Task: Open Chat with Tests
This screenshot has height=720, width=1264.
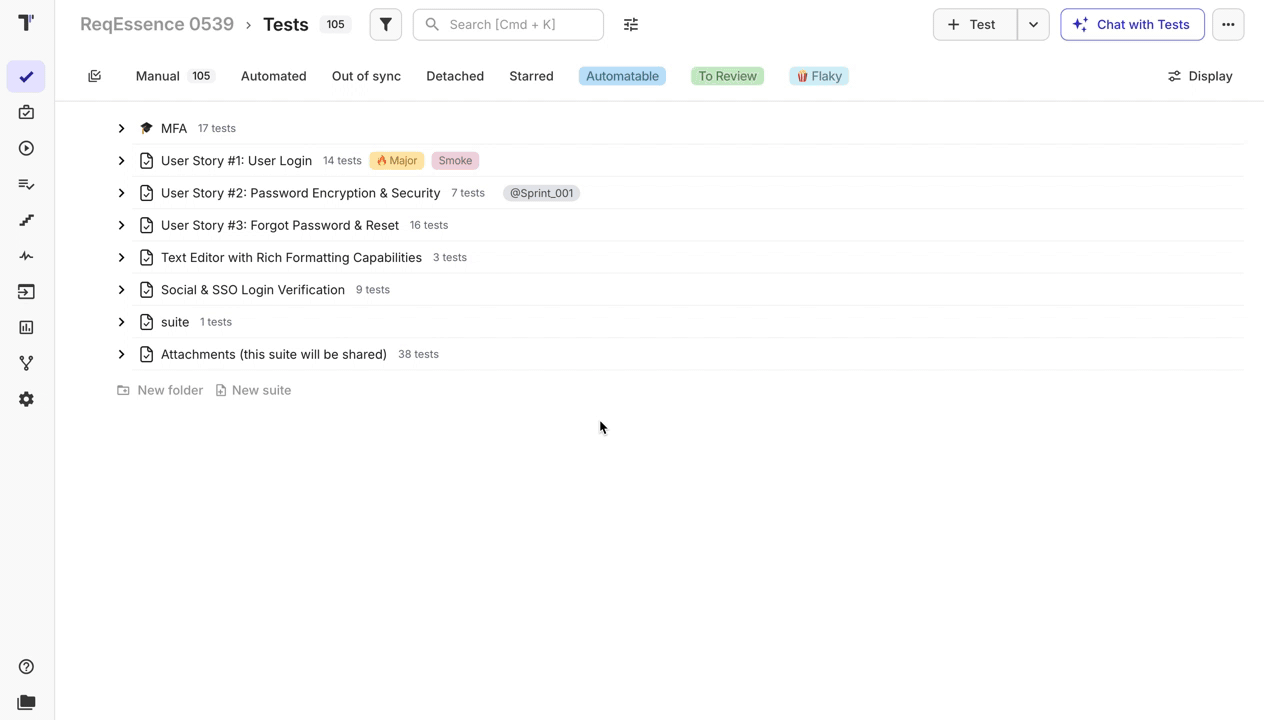Action: click(x=1132, y=24)
